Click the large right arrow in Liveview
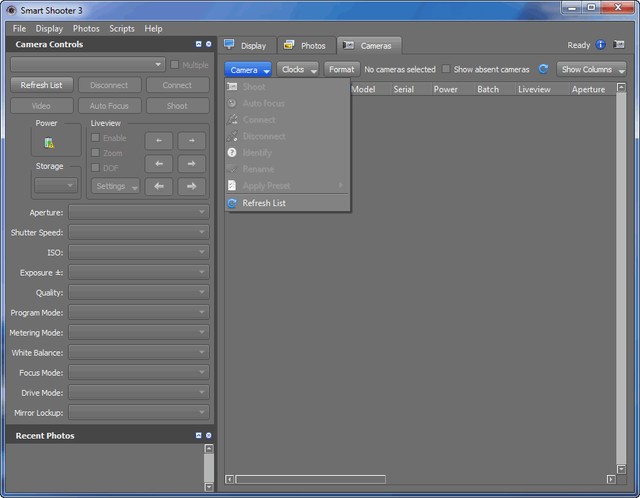 pyautogui.click(x=190, y=186)
